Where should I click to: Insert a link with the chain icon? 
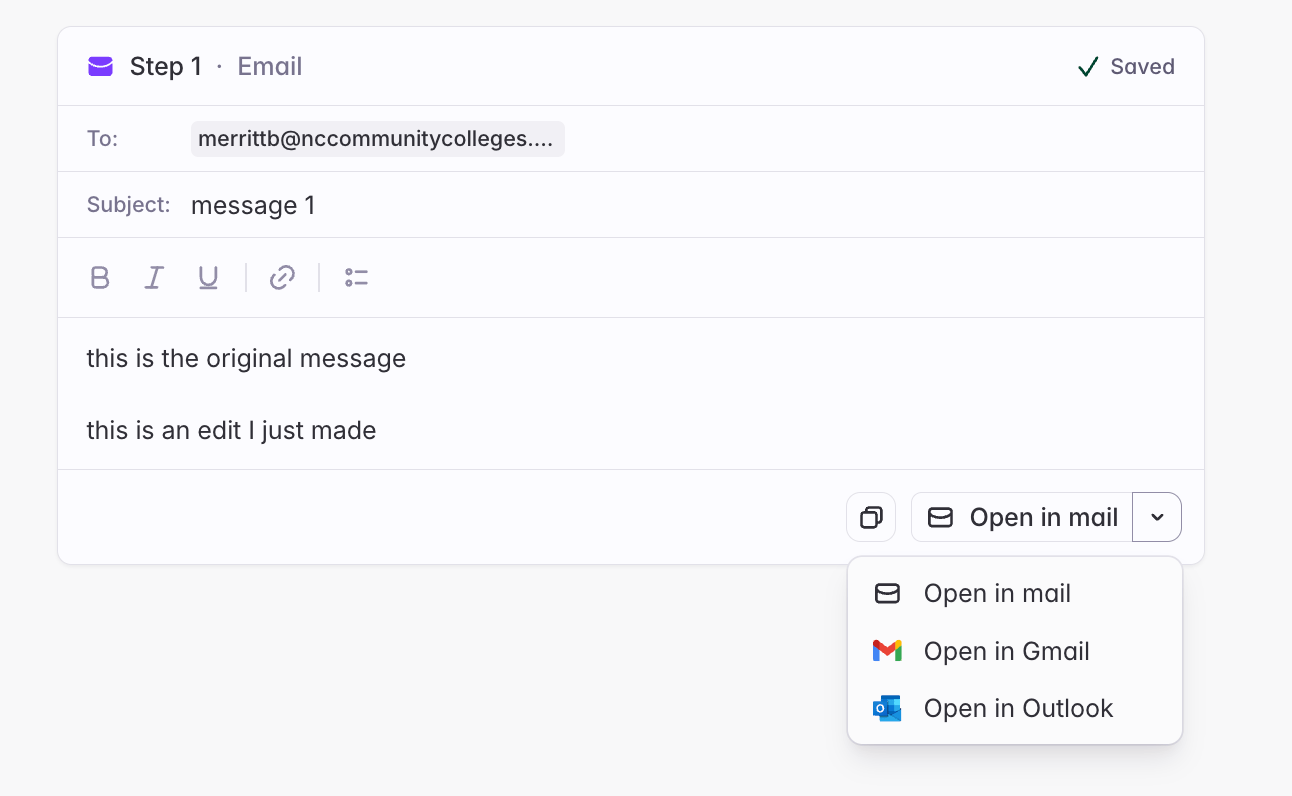282,277
